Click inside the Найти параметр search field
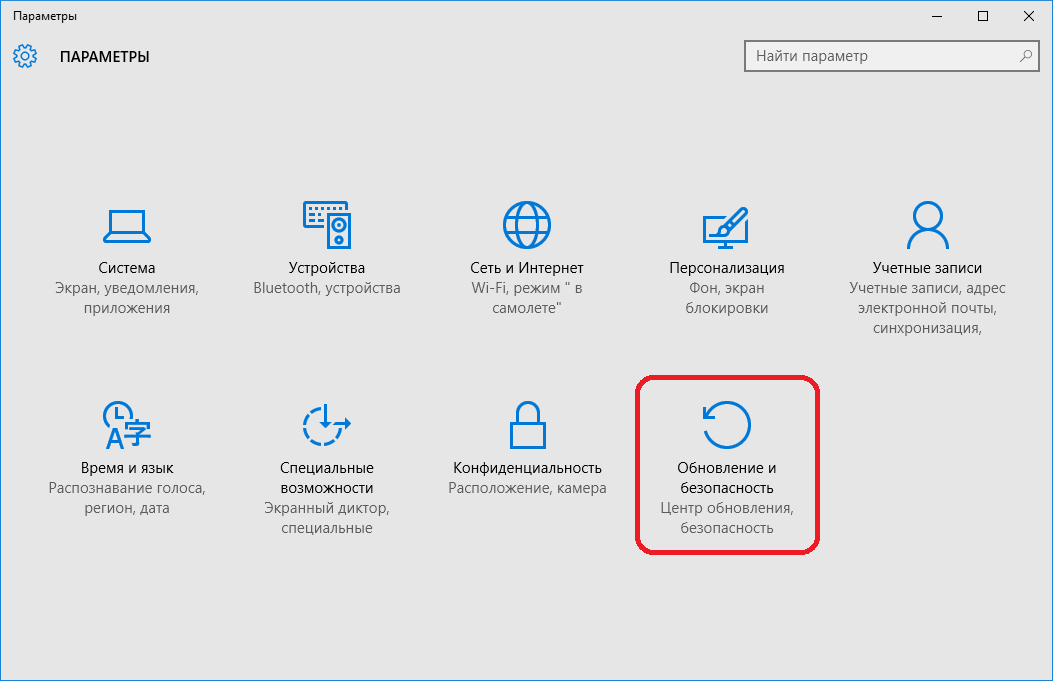Image resolution: width=1053 pixels, height=681 pixels. [x=892, y=56]
